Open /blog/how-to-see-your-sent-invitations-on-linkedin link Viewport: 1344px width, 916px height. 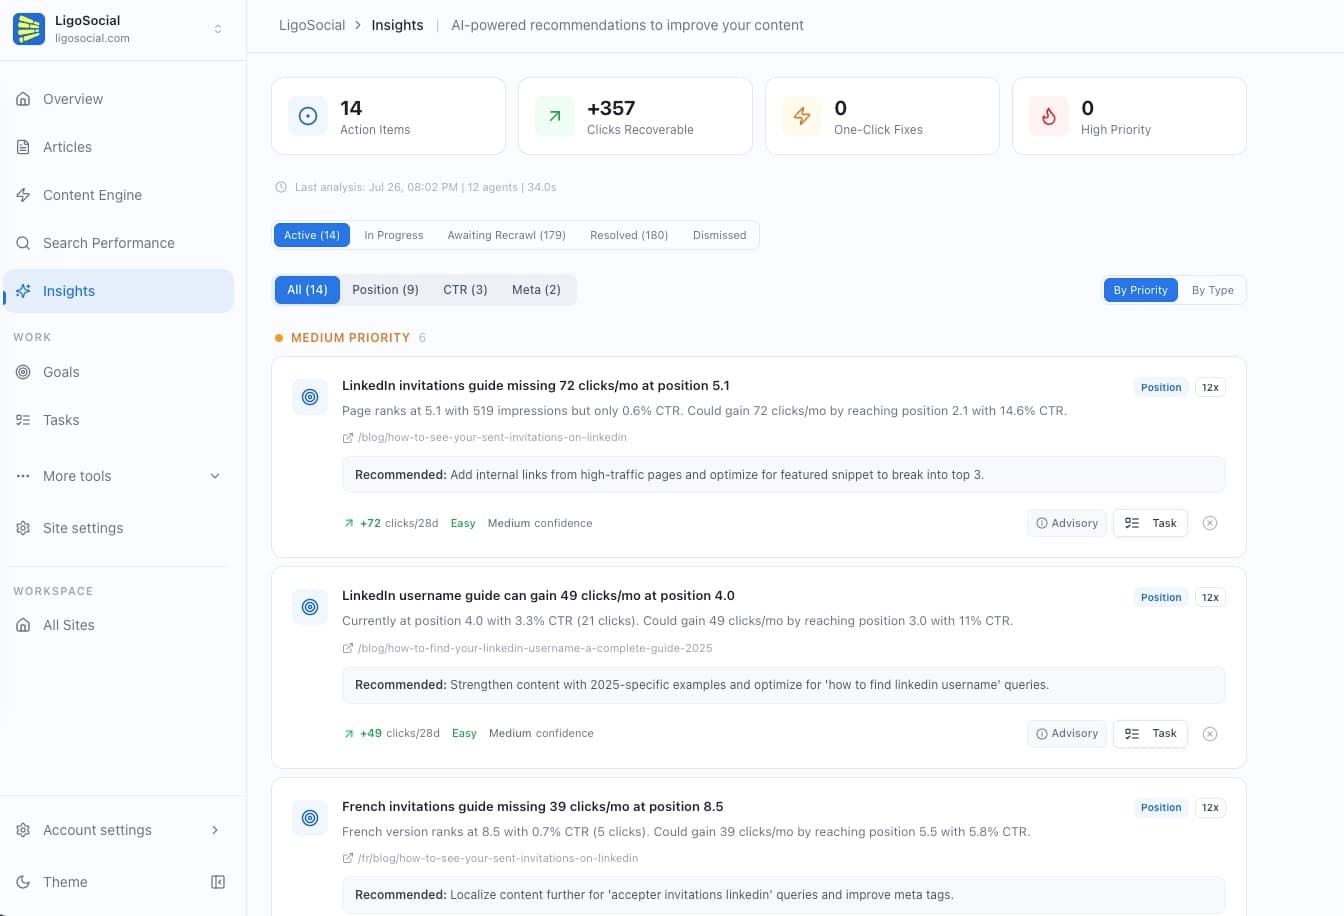coord(492,437)
